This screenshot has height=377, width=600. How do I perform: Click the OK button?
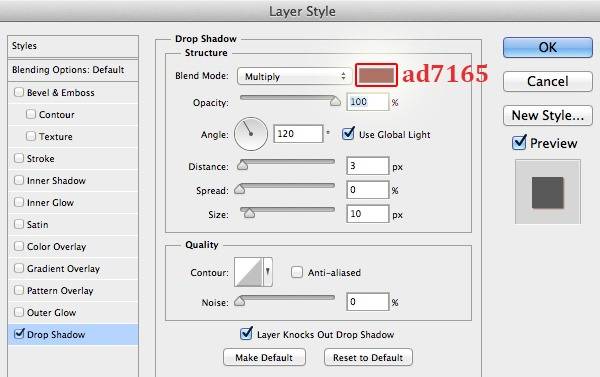[548, 47]
